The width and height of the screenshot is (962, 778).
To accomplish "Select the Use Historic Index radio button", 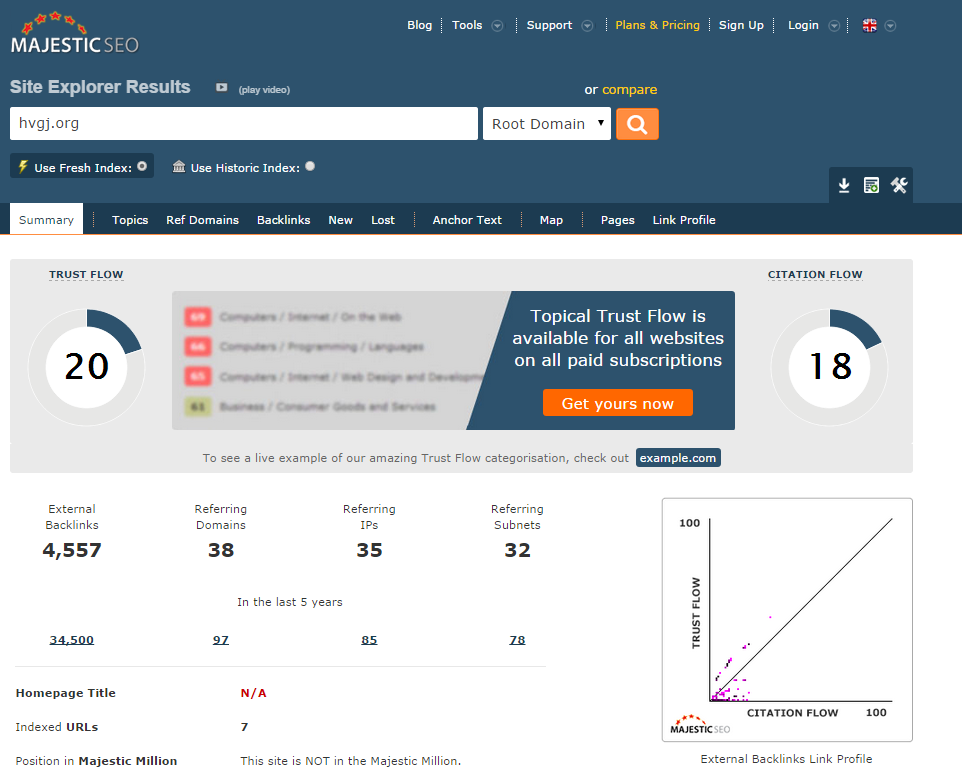I will 310,166.
